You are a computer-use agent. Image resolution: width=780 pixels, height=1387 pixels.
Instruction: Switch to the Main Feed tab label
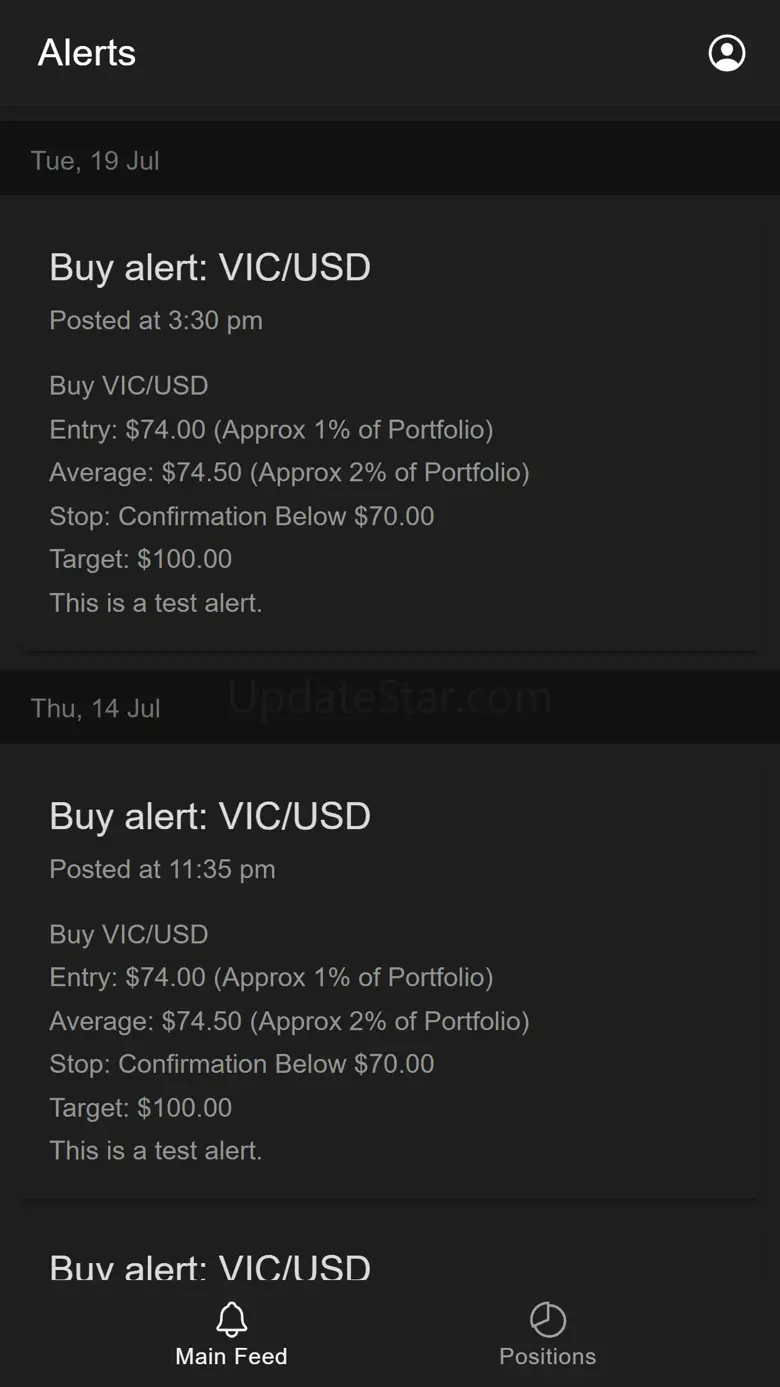(x=231, y=1357)
